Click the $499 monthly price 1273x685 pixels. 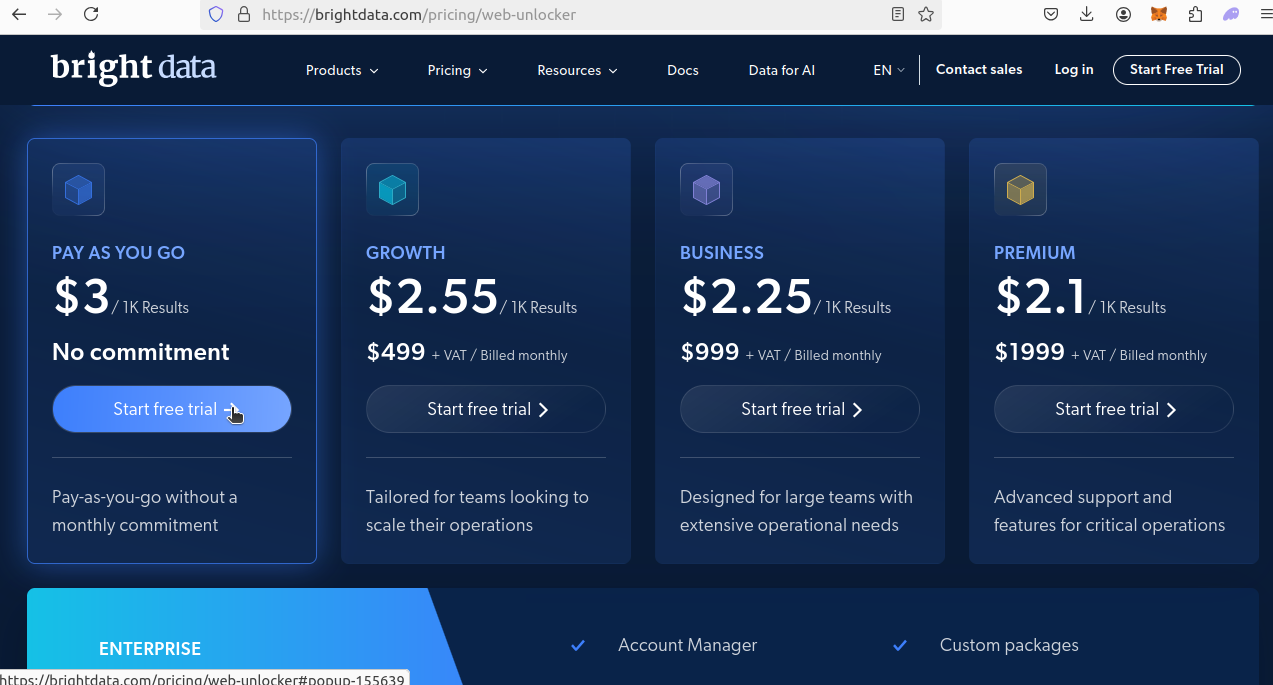coord(396,352)
